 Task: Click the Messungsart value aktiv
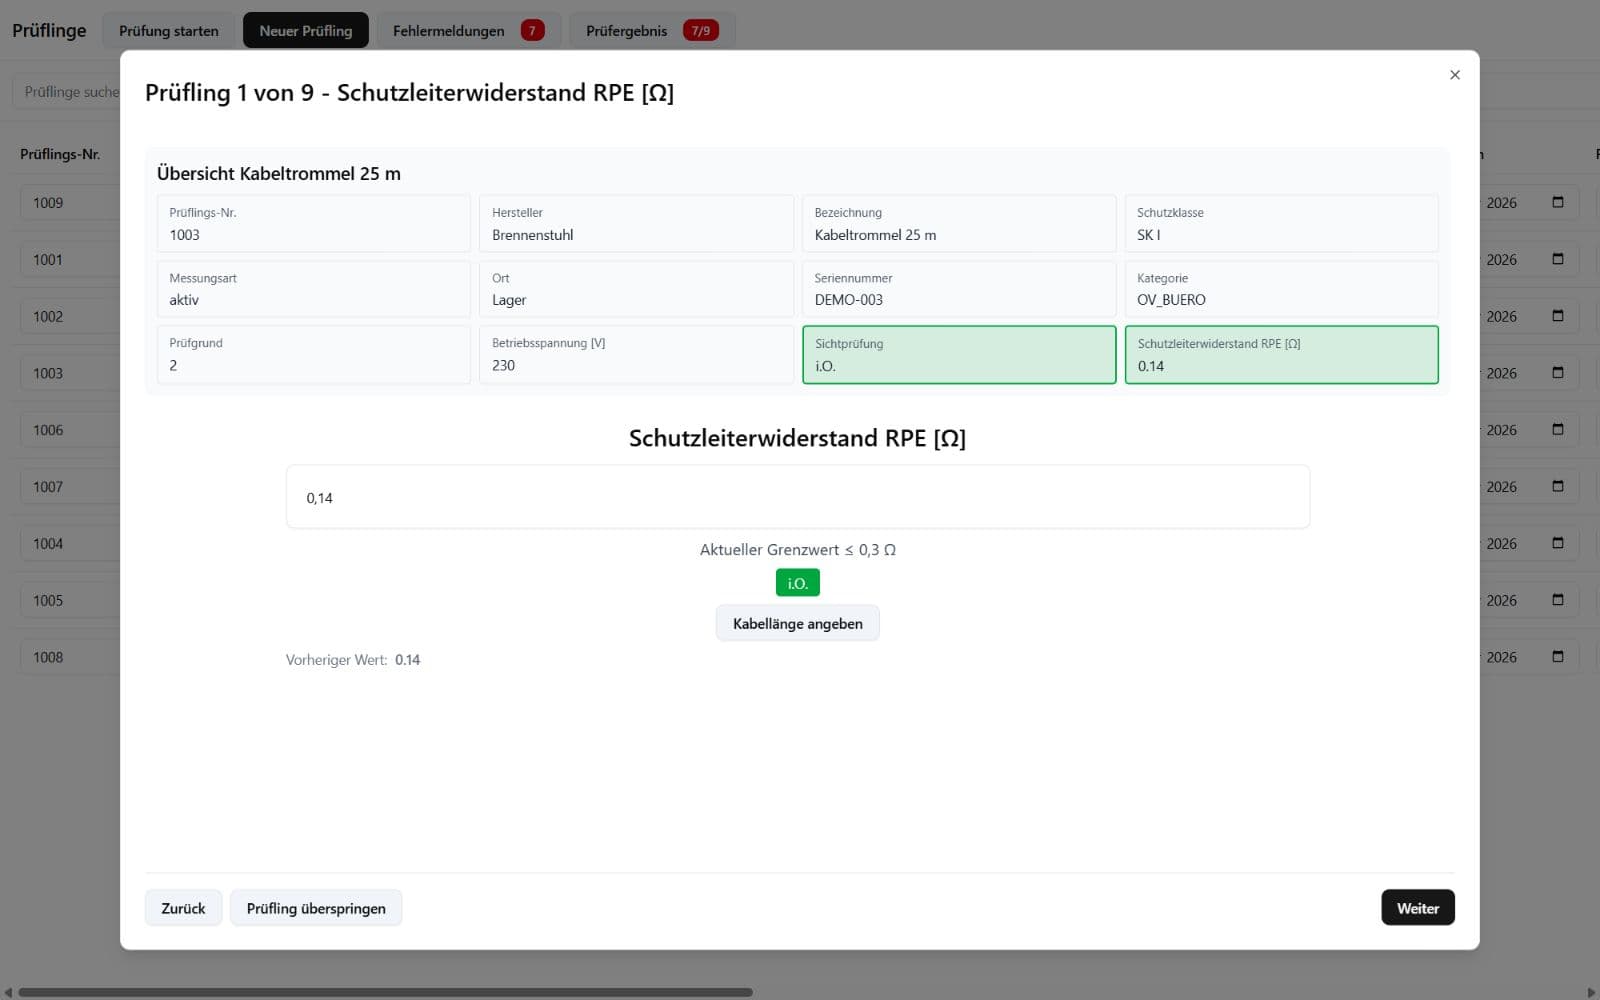click(184, 300)
